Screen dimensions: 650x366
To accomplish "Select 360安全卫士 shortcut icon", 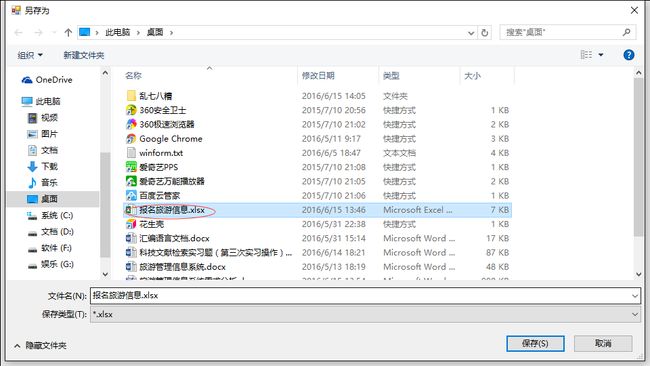I will pos(131,110).
